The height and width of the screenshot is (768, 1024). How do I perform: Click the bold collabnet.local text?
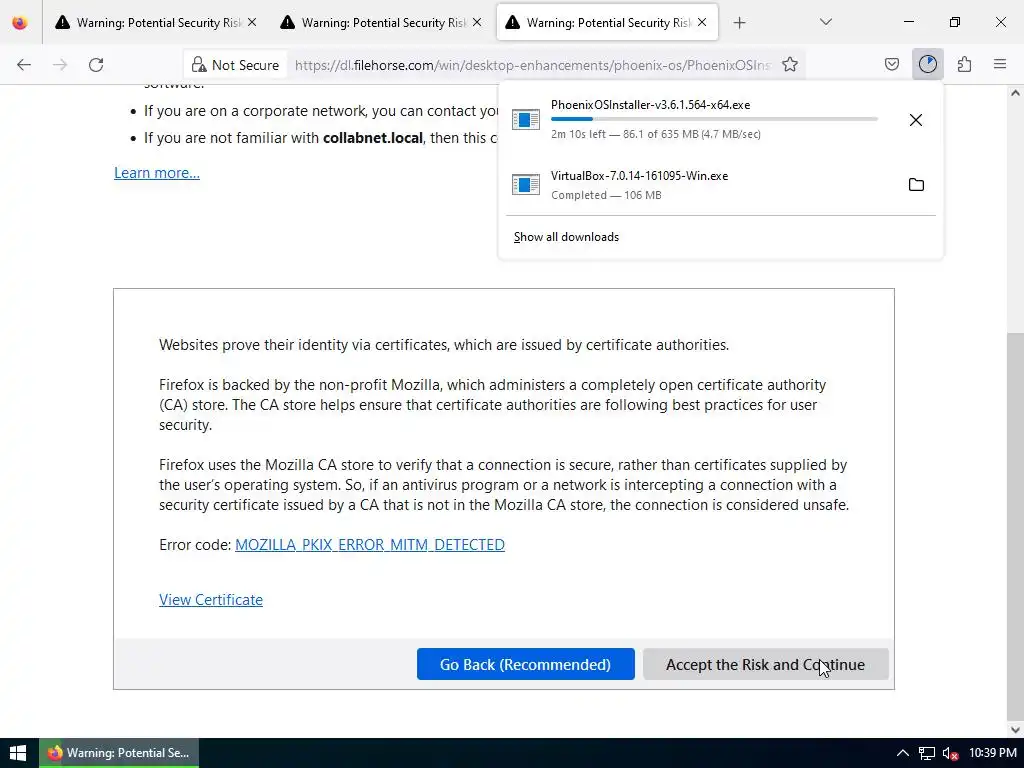coord(373,138)
